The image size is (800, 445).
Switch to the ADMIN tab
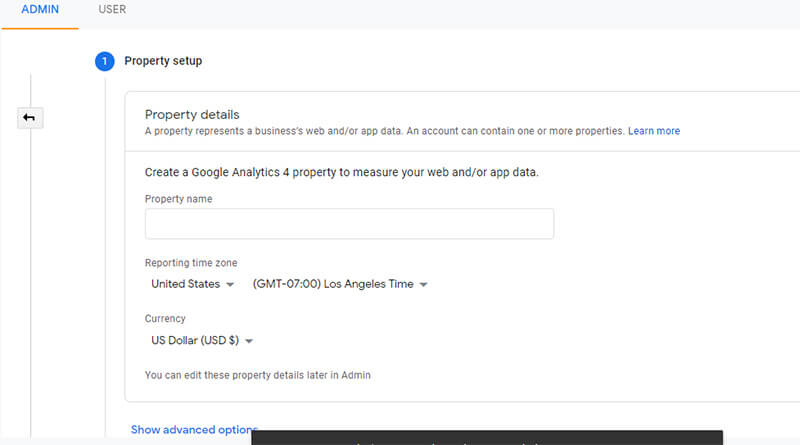point(40,9)
